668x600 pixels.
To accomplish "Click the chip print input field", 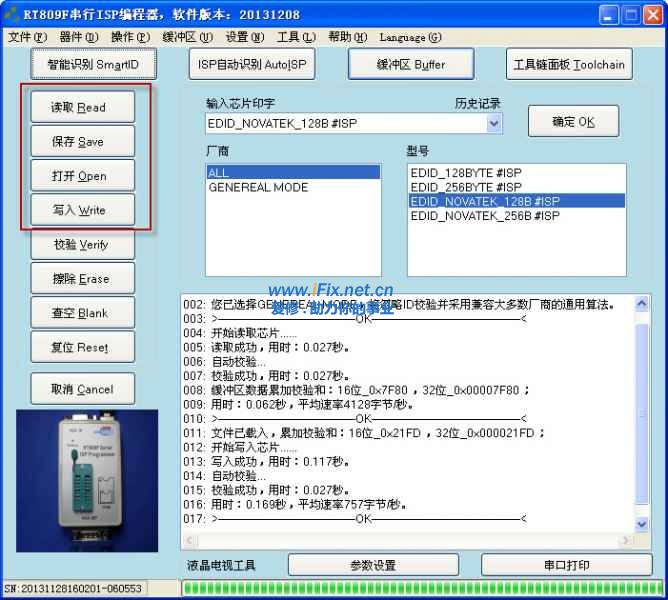I will click(x=344, y=123).
